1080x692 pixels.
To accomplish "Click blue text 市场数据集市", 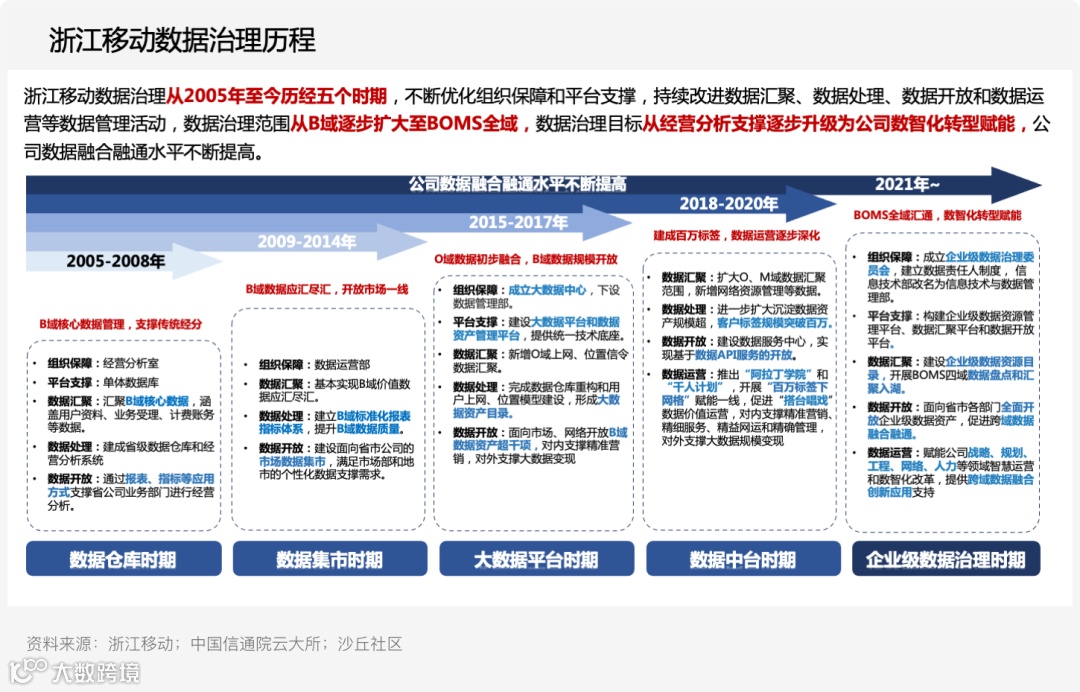I will point(292,461).
